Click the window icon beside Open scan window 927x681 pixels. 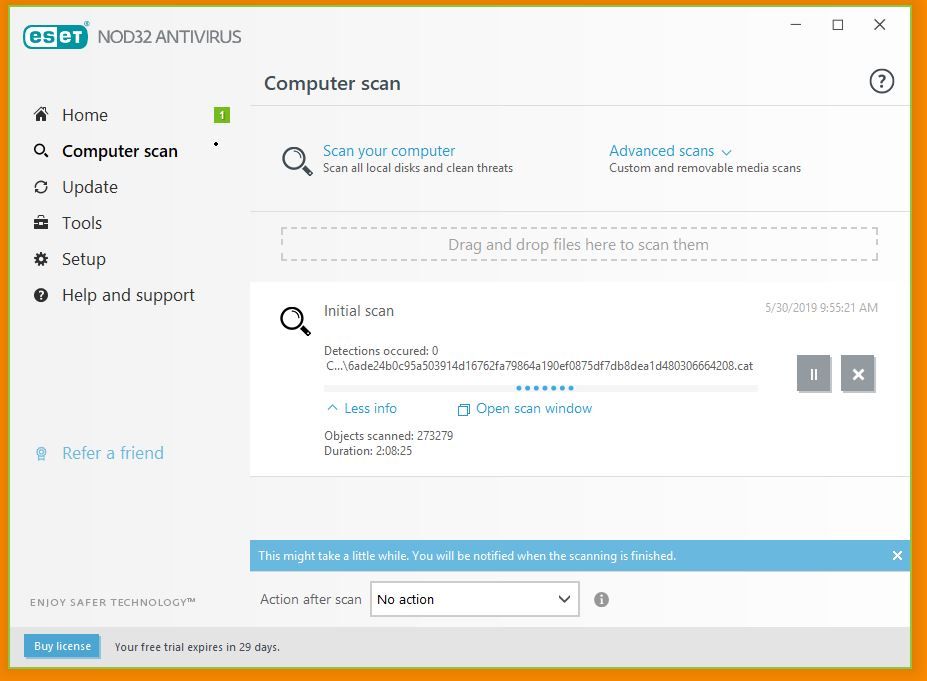point(464,409)
